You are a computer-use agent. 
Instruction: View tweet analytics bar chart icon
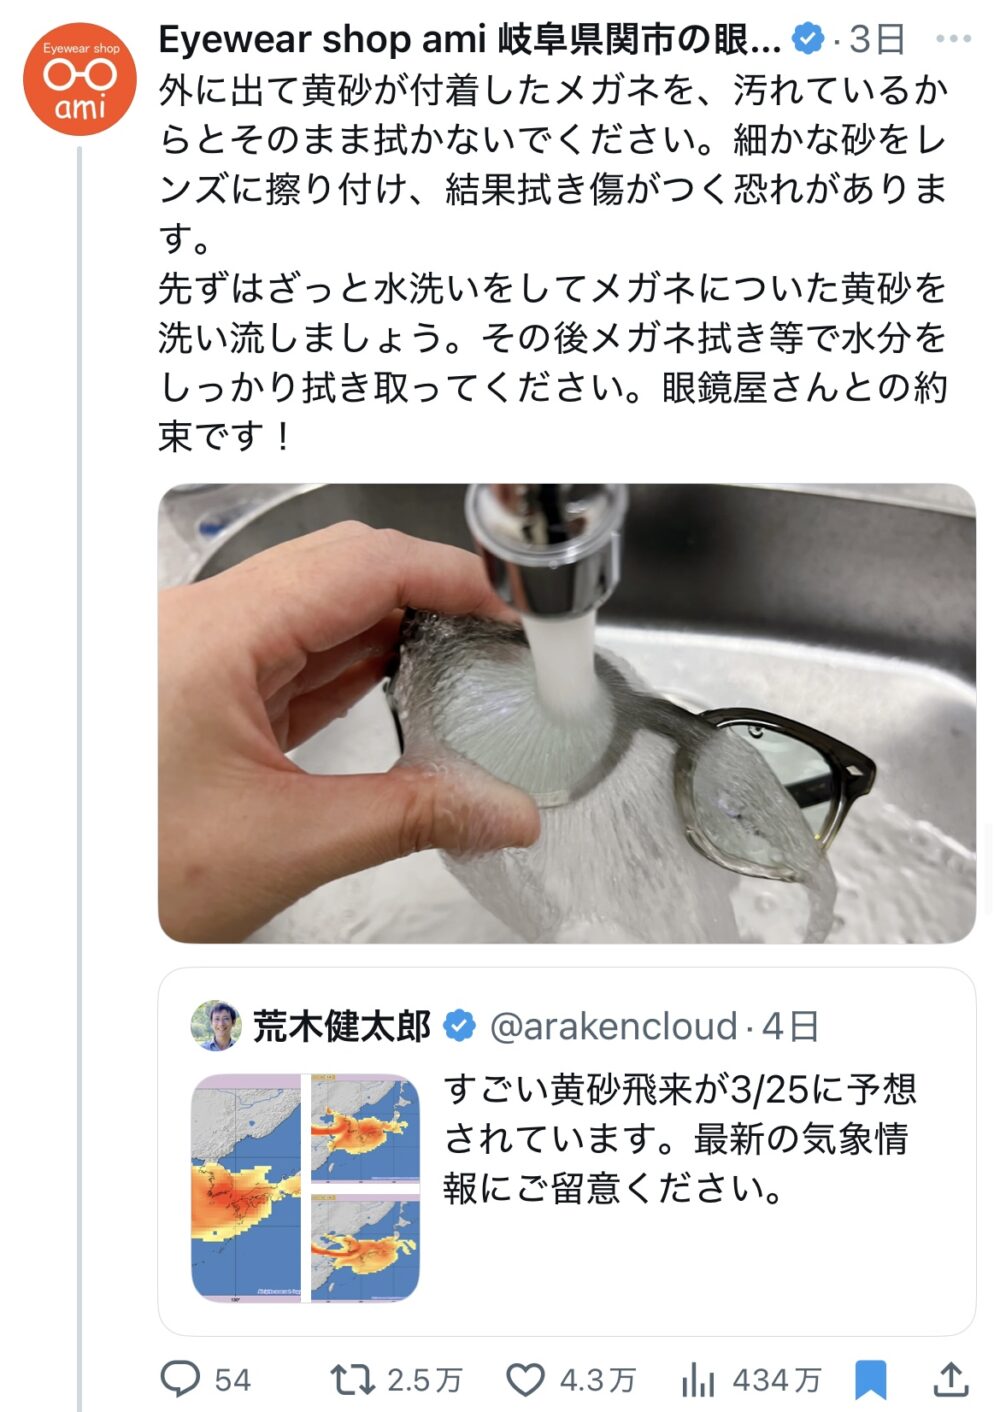(698, 1380)
